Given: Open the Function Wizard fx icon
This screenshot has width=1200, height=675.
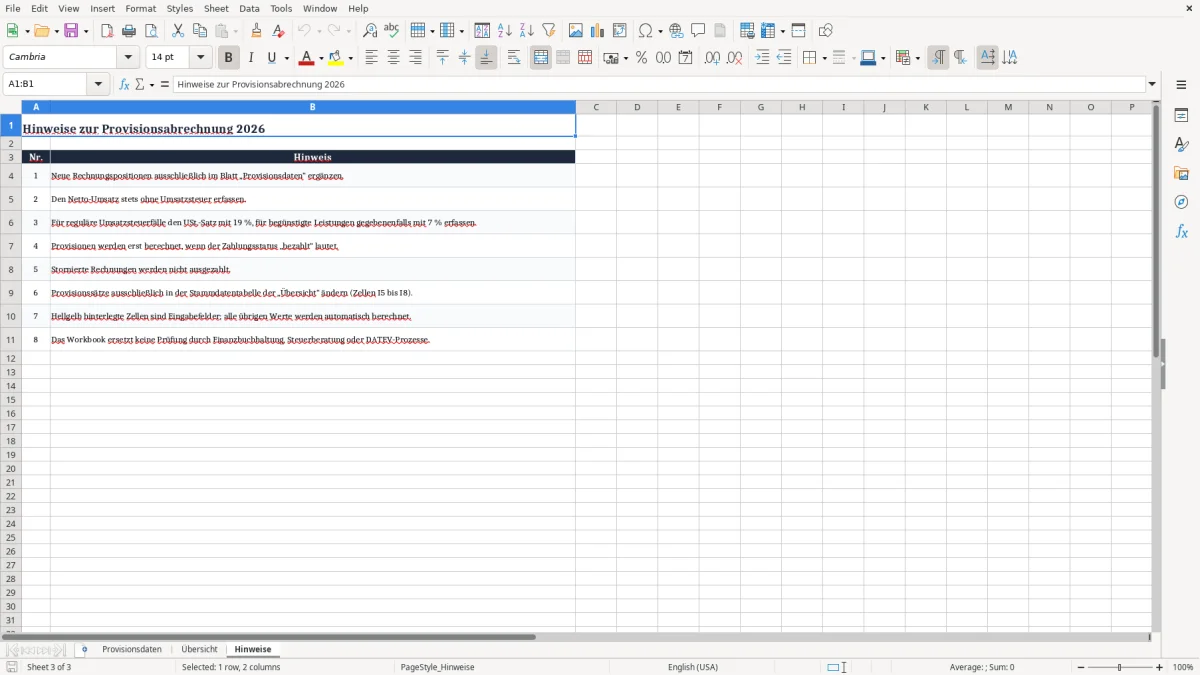Looking at the screenshot, I should (124, 84).
